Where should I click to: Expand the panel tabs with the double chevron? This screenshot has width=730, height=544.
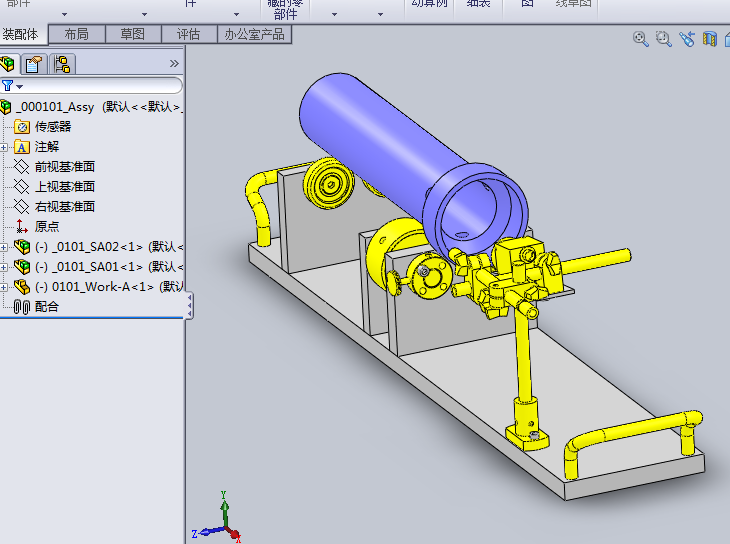(174, 64)
